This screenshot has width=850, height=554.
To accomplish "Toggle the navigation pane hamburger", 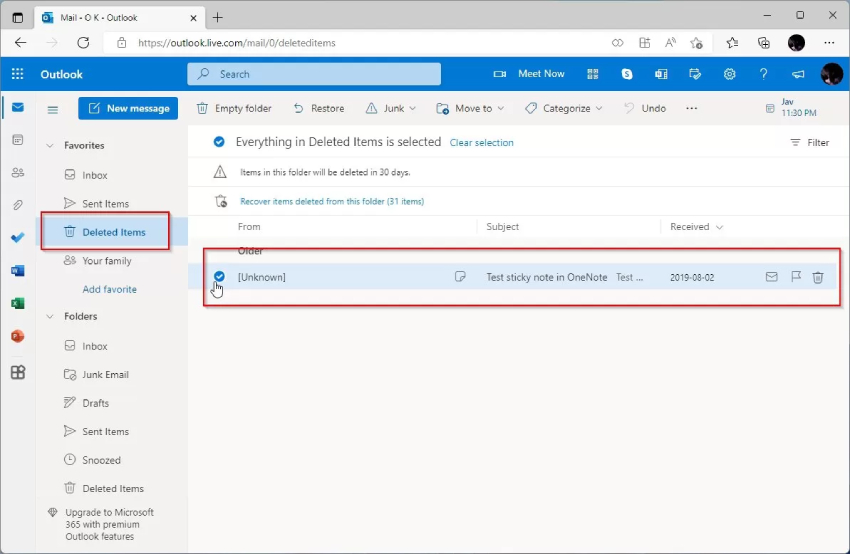I will [53, 109].
